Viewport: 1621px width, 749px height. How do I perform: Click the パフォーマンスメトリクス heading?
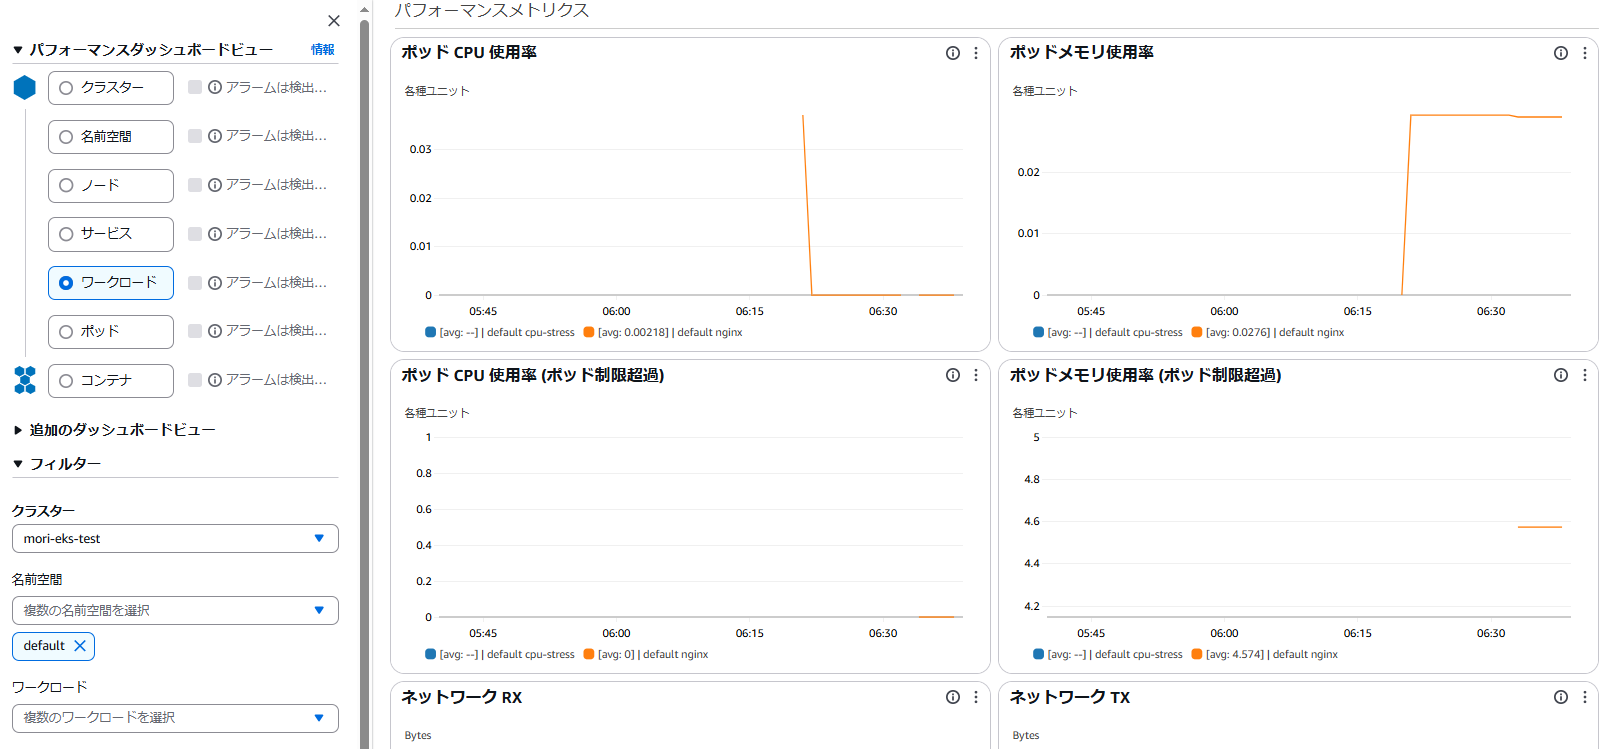click(x=491, y=10)
